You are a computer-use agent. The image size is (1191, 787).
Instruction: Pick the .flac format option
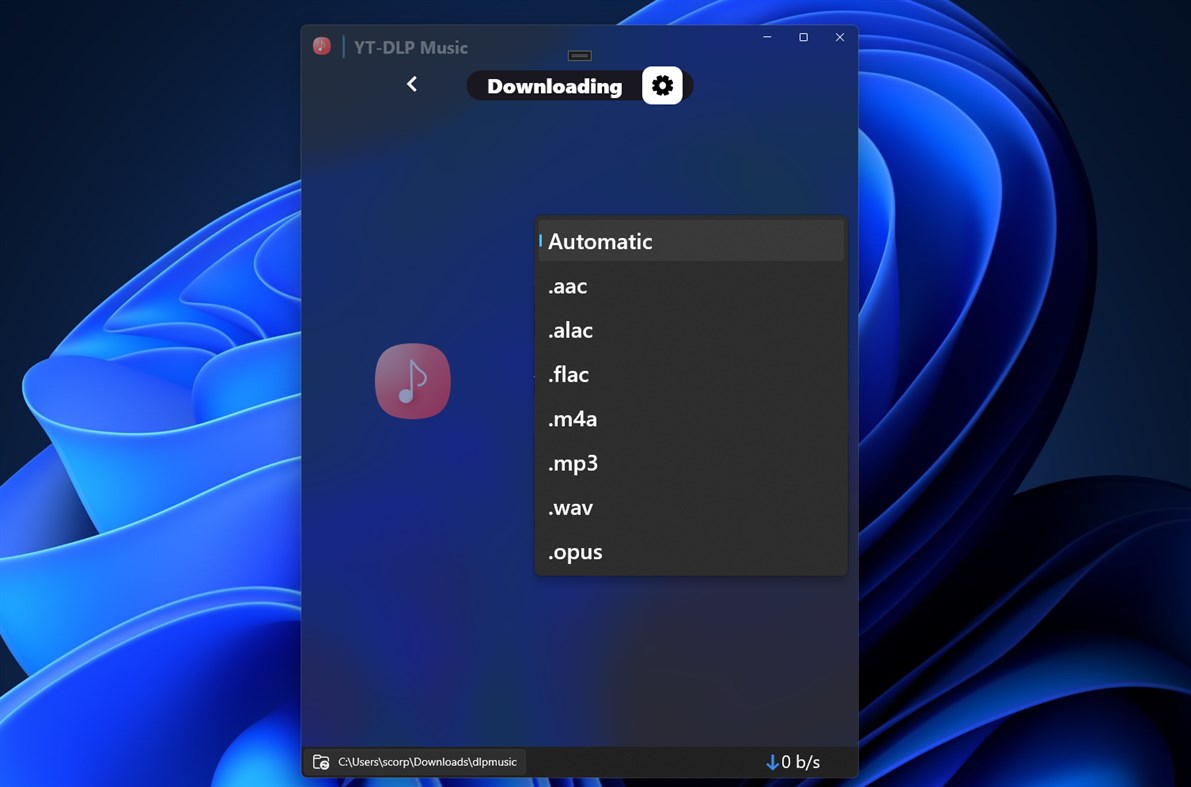pos(691,374)
